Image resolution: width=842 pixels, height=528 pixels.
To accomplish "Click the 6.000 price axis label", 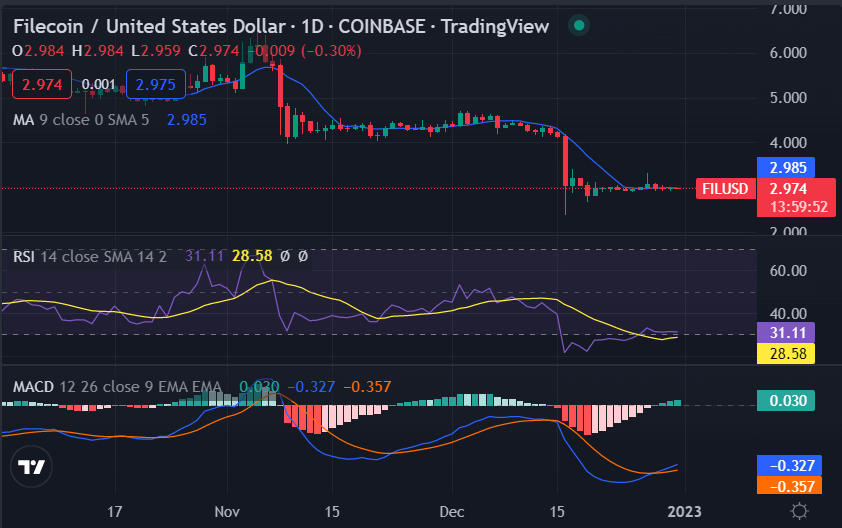I will click(788, 53).
